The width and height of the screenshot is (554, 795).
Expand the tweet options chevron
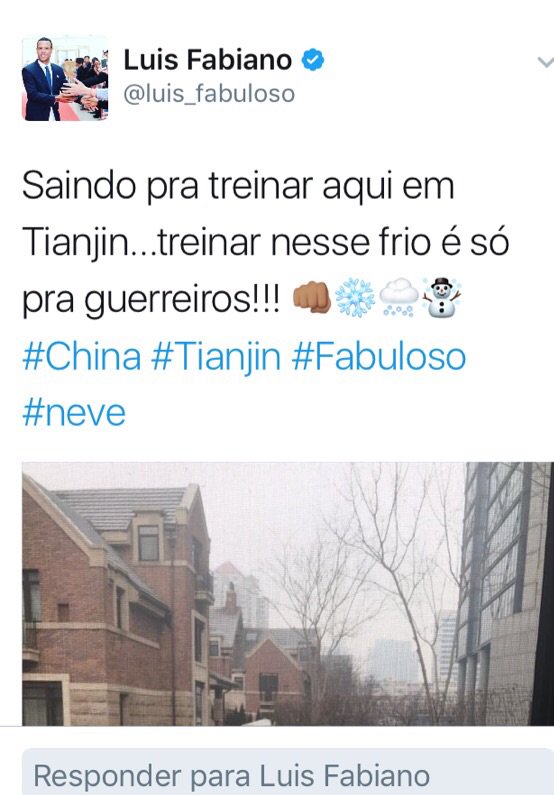click(x=545, y=62)
